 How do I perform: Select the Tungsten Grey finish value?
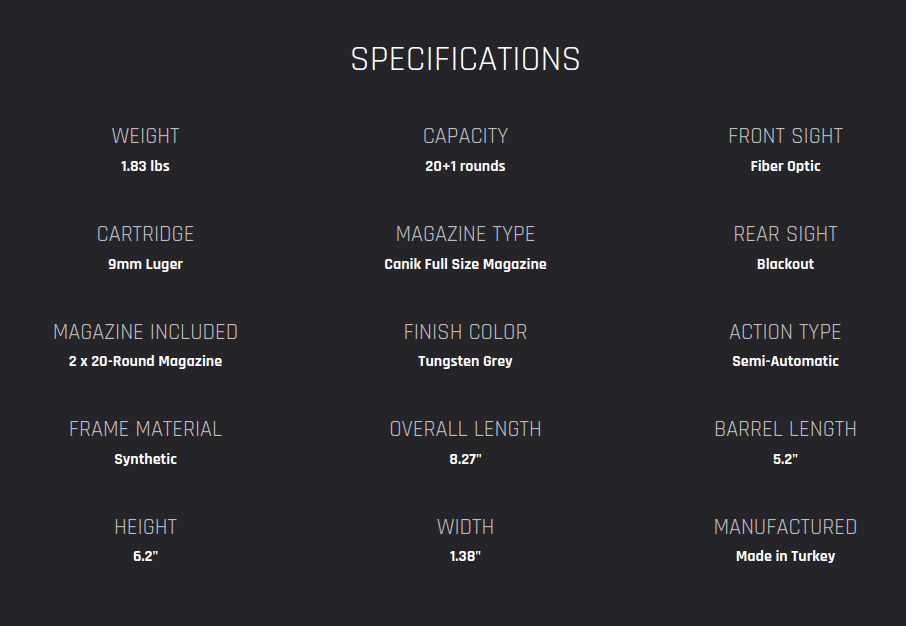click(465, 361)
